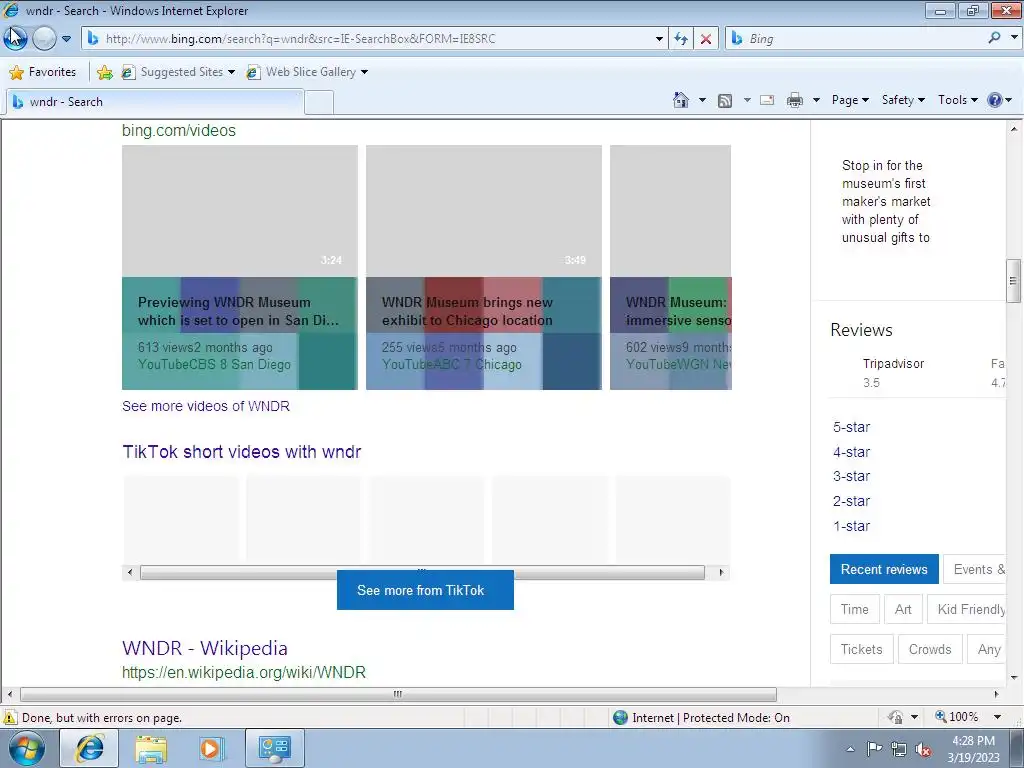
Task: Click the vertical page scrollbar thumb
Action: coord(1013,281)
